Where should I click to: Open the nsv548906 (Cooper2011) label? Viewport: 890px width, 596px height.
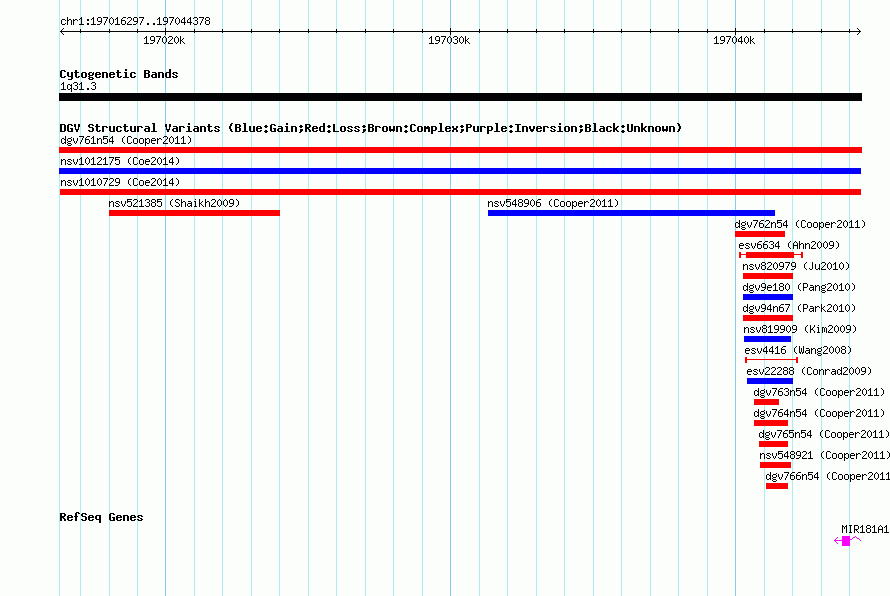click(553, 203)
